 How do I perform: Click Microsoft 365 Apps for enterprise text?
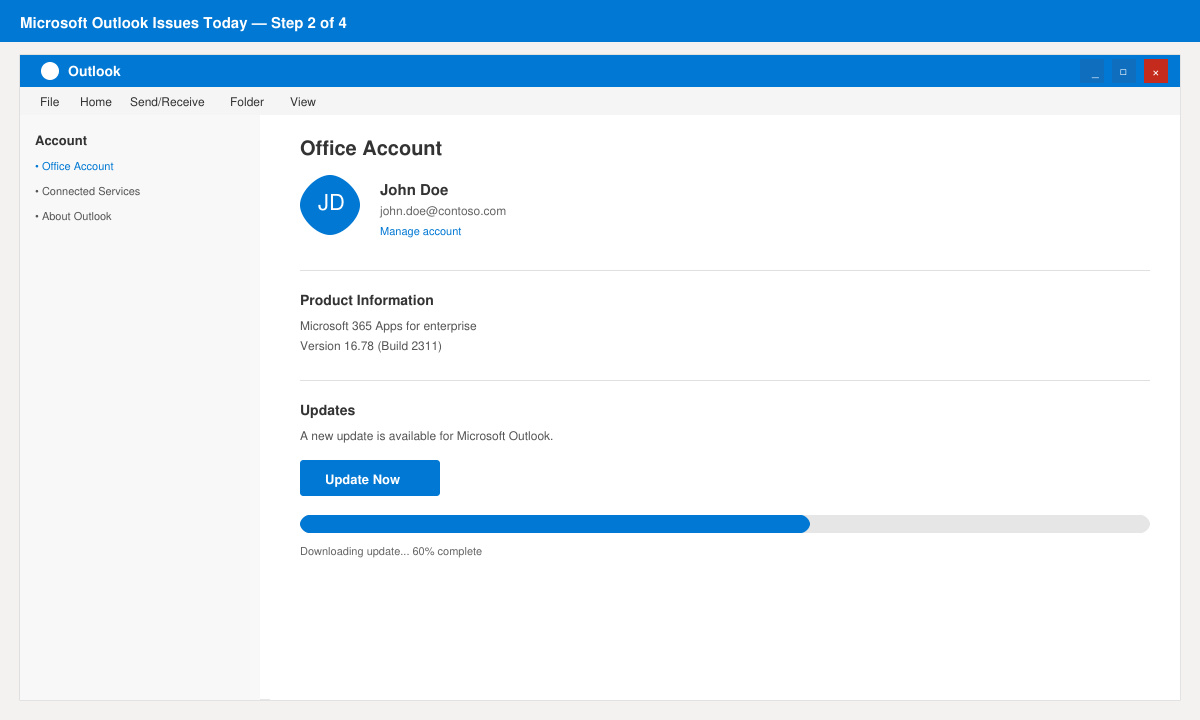(x=388, y=326)
